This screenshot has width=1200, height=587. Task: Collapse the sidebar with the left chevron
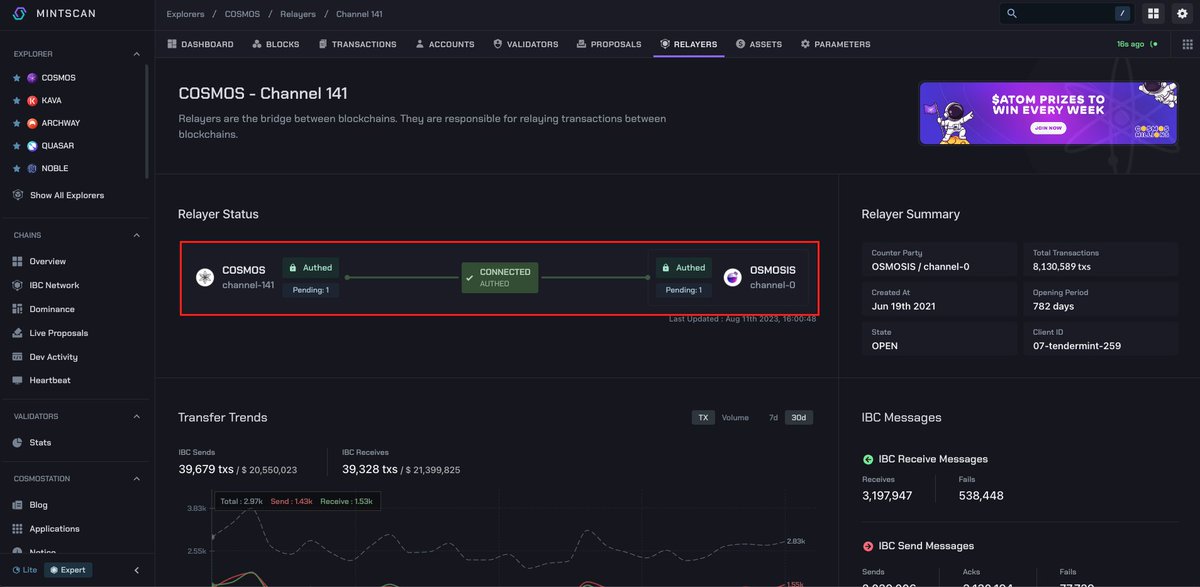coord(137,570)
